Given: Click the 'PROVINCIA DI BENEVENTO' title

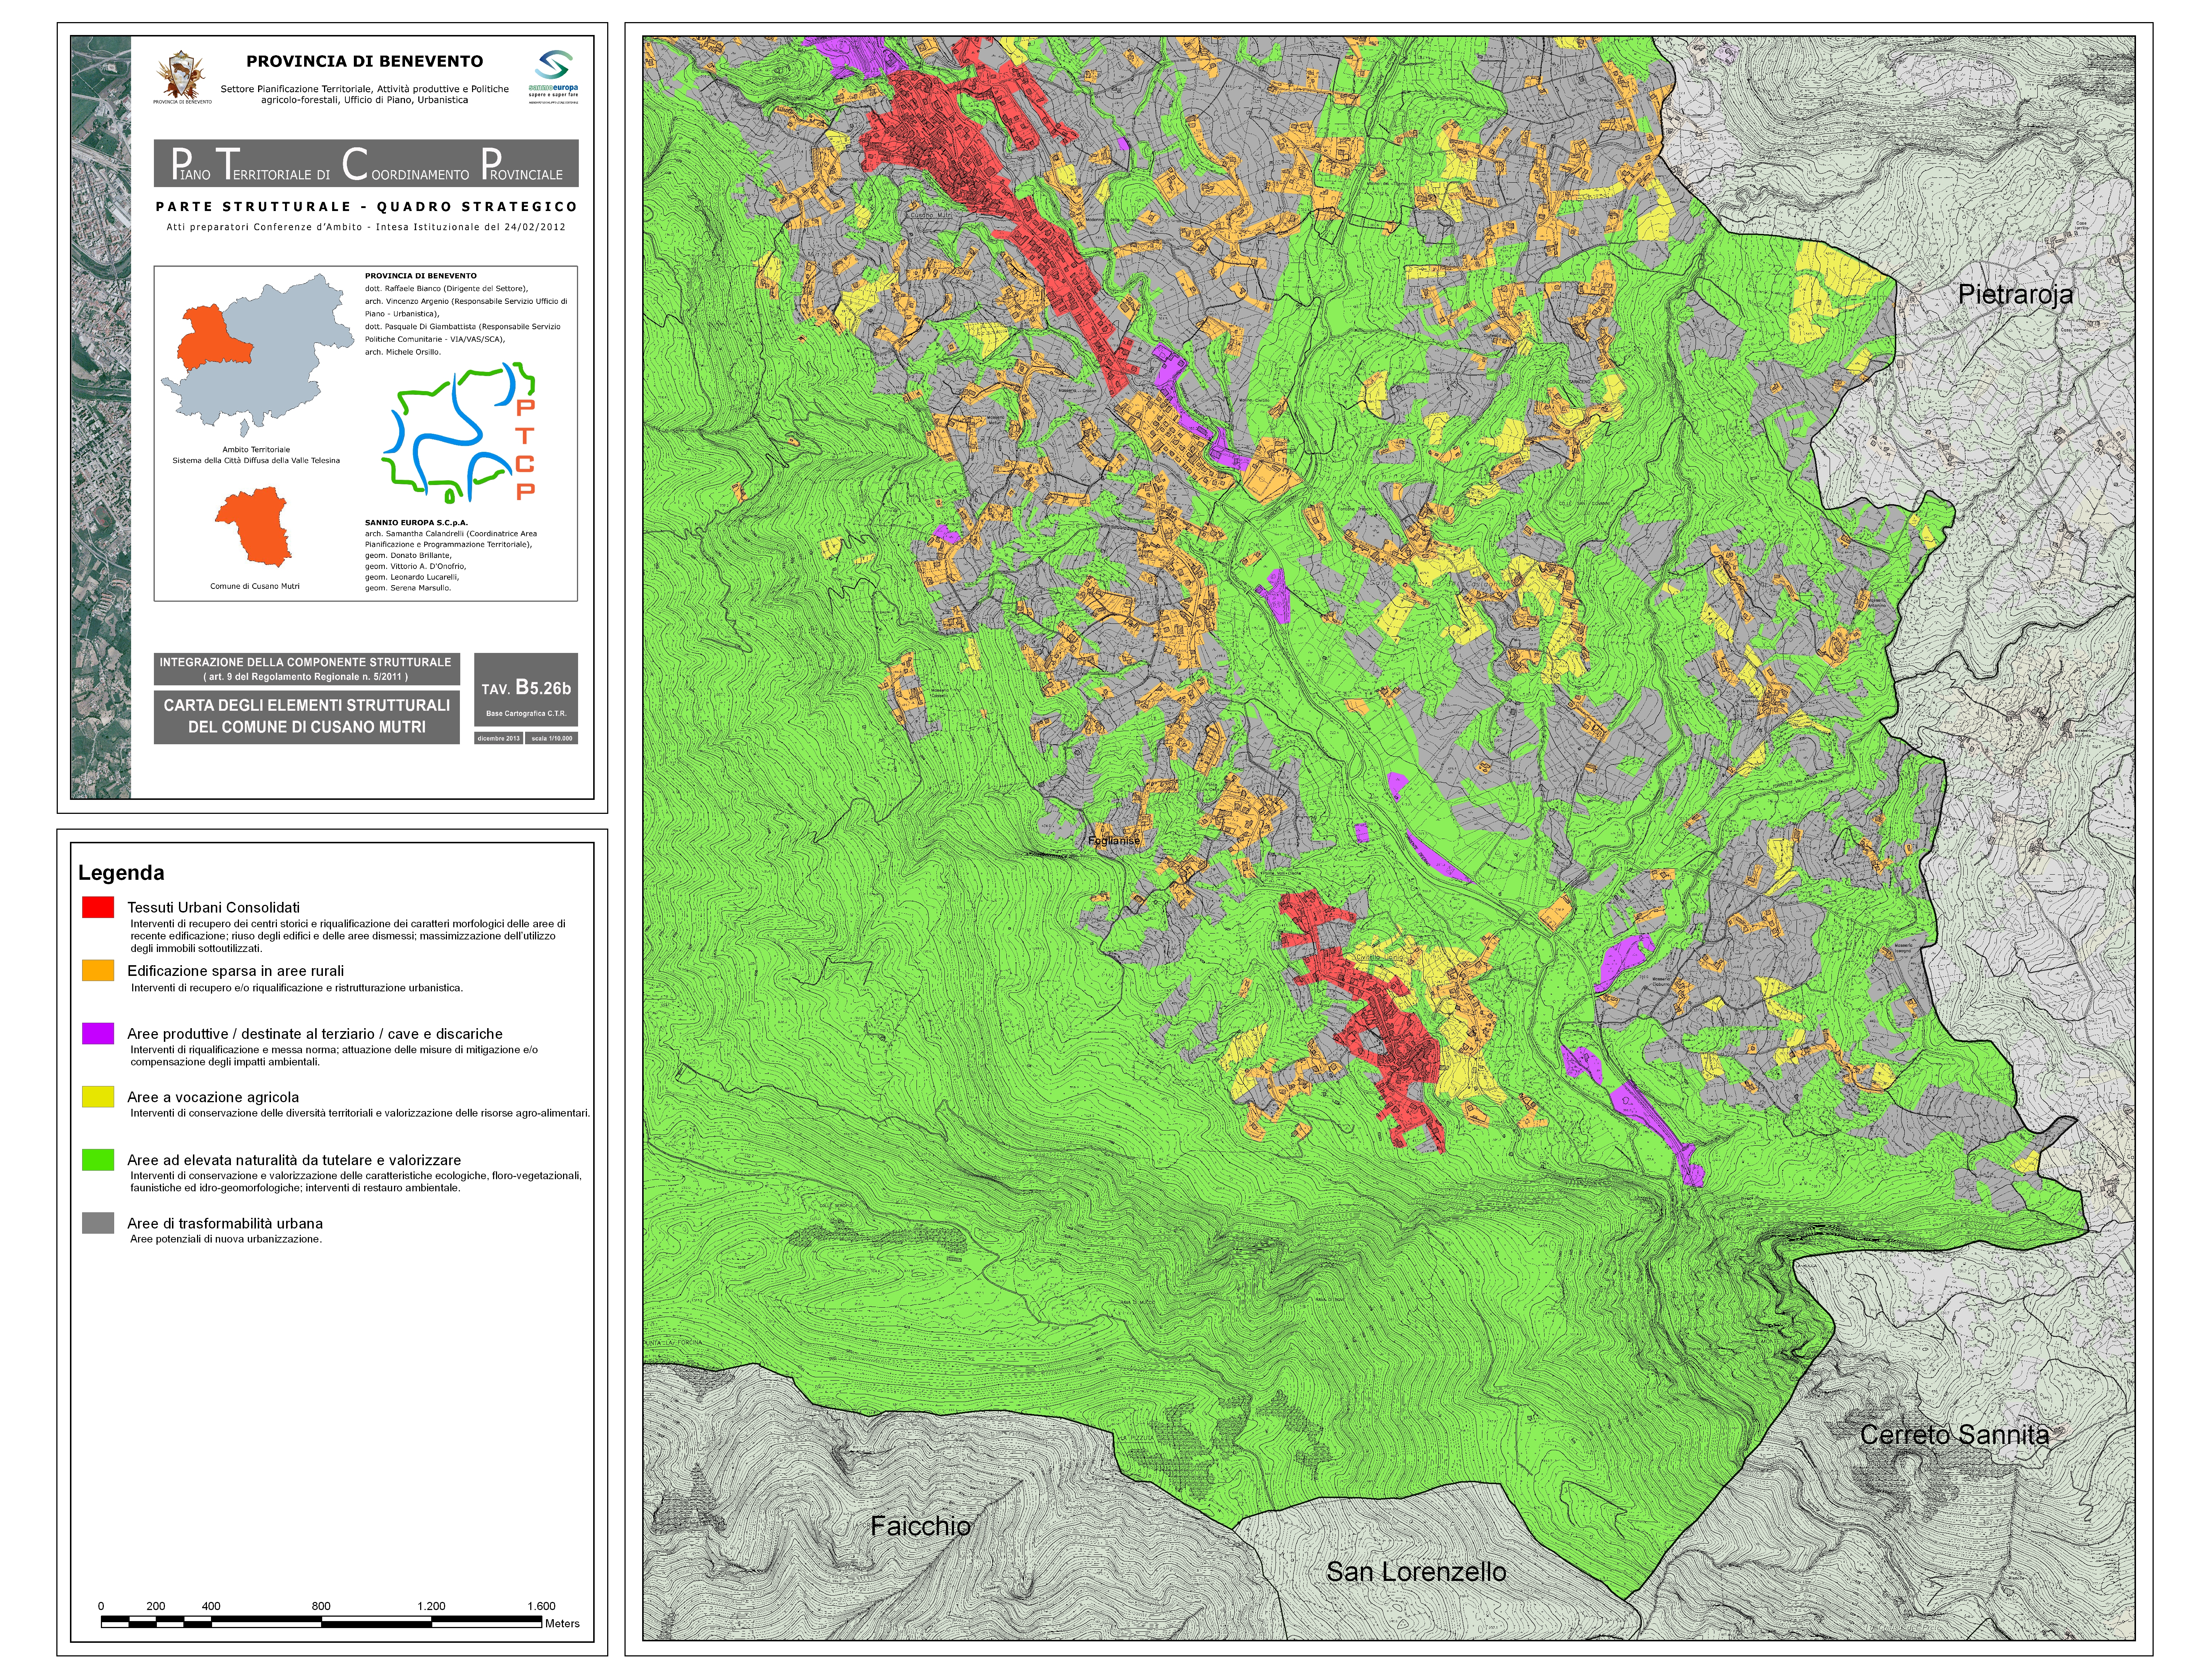Looking at the screenshot, I should pos(365,61).
